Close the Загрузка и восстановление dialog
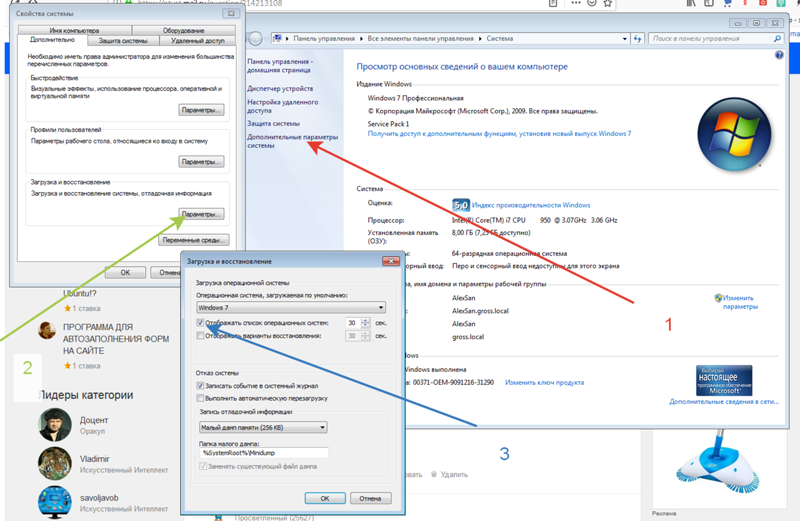This screenshot has height=521, width=800. pyautogui.click(x=391, y=261)
